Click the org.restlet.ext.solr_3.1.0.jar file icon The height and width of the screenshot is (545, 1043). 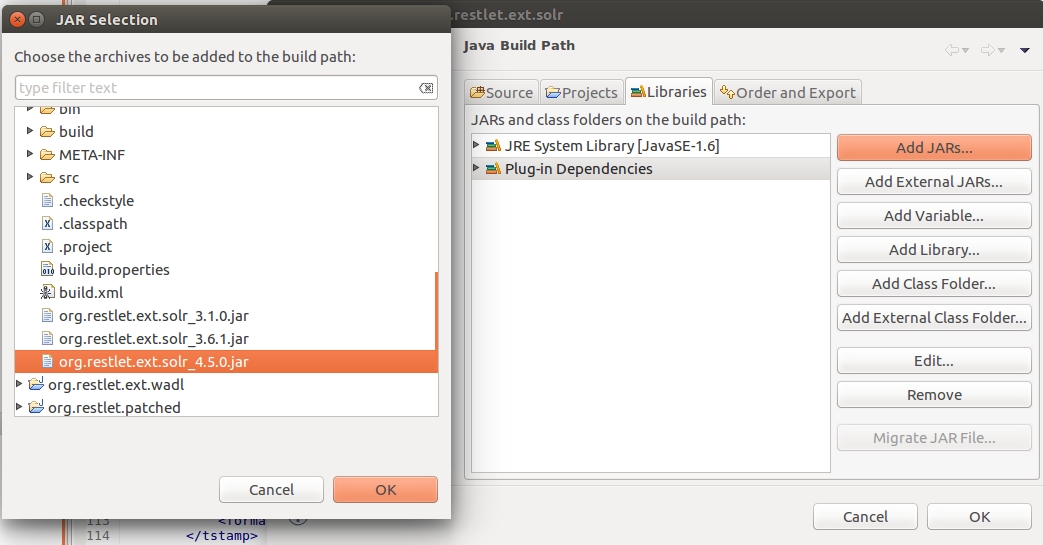47,315
